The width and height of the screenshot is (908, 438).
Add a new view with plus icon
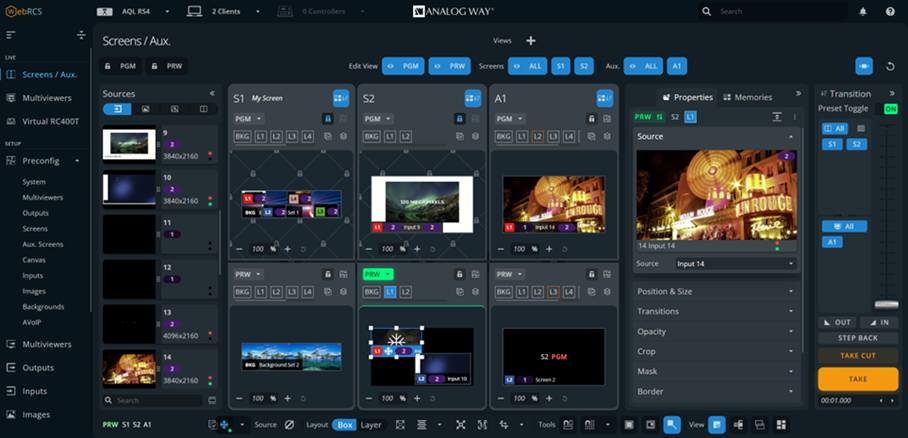(531, 41)
